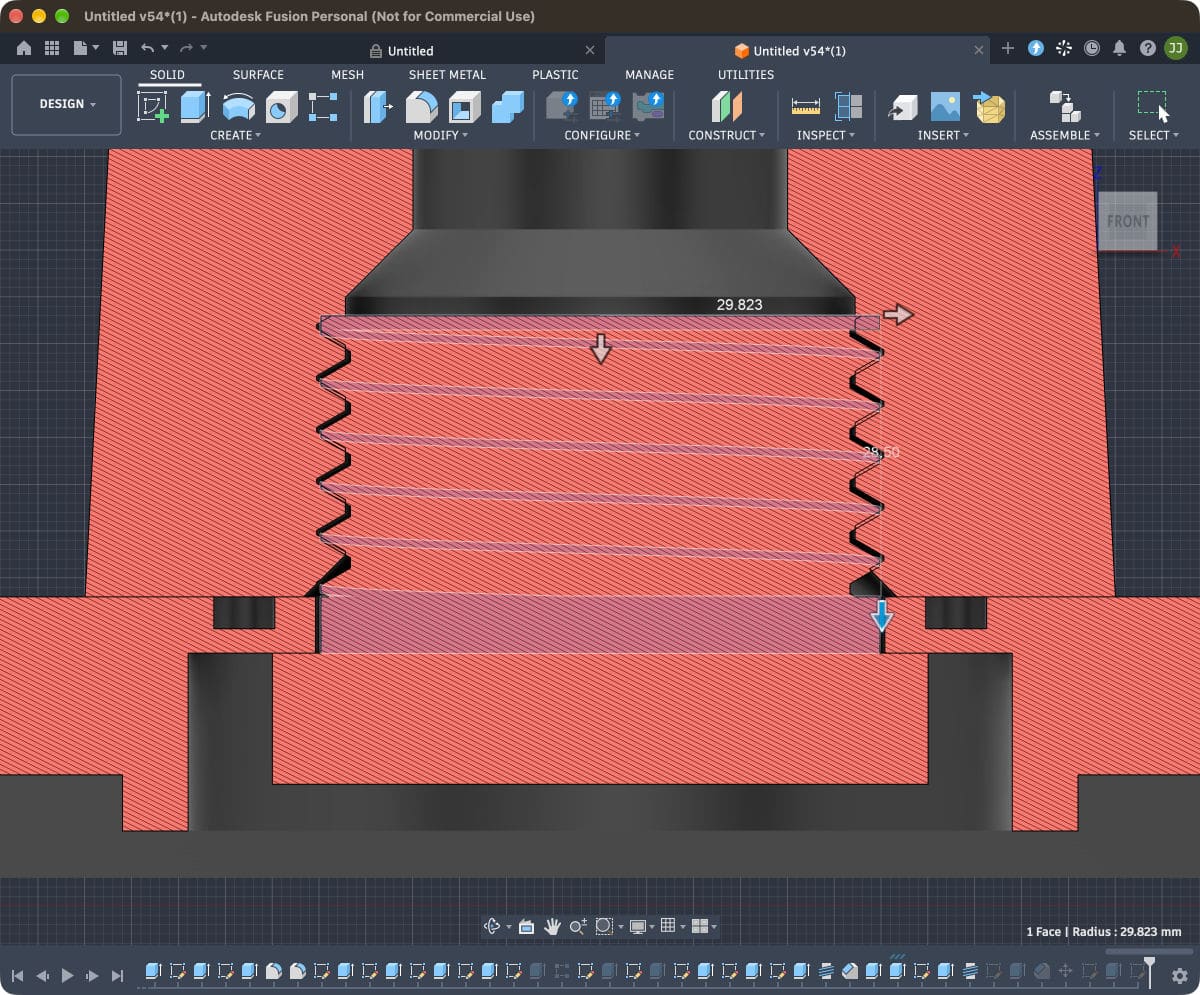Click the Save disk icon

coord(119,47)
